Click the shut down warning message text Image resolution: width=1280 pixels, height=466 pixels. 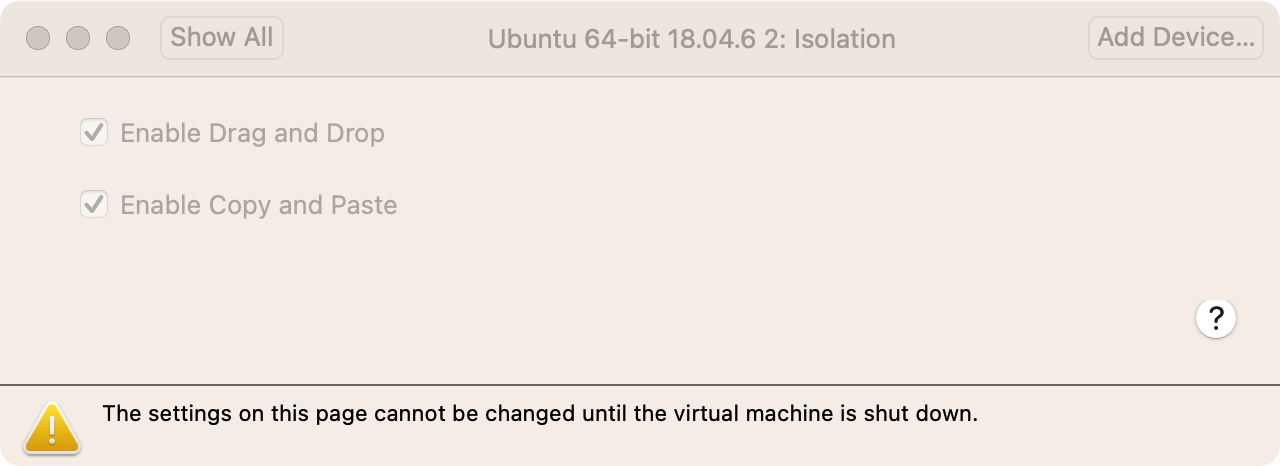pyautogui.click(x=540, y=413)
